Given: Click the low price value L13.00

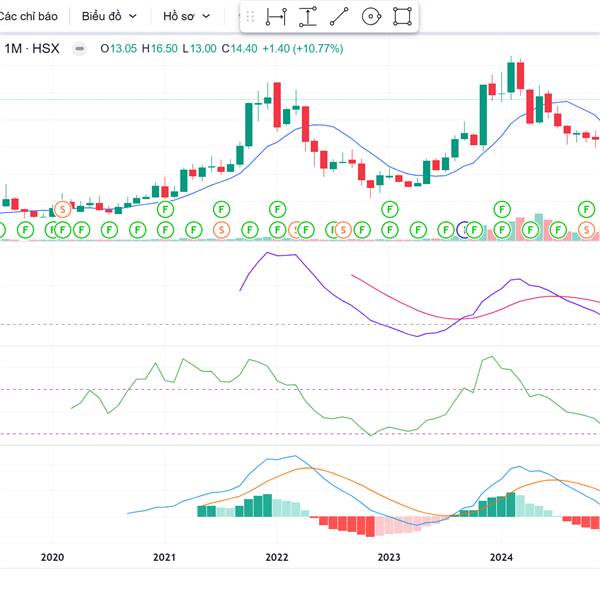Looking at the screenshot, I should click(x=199, y=49).
